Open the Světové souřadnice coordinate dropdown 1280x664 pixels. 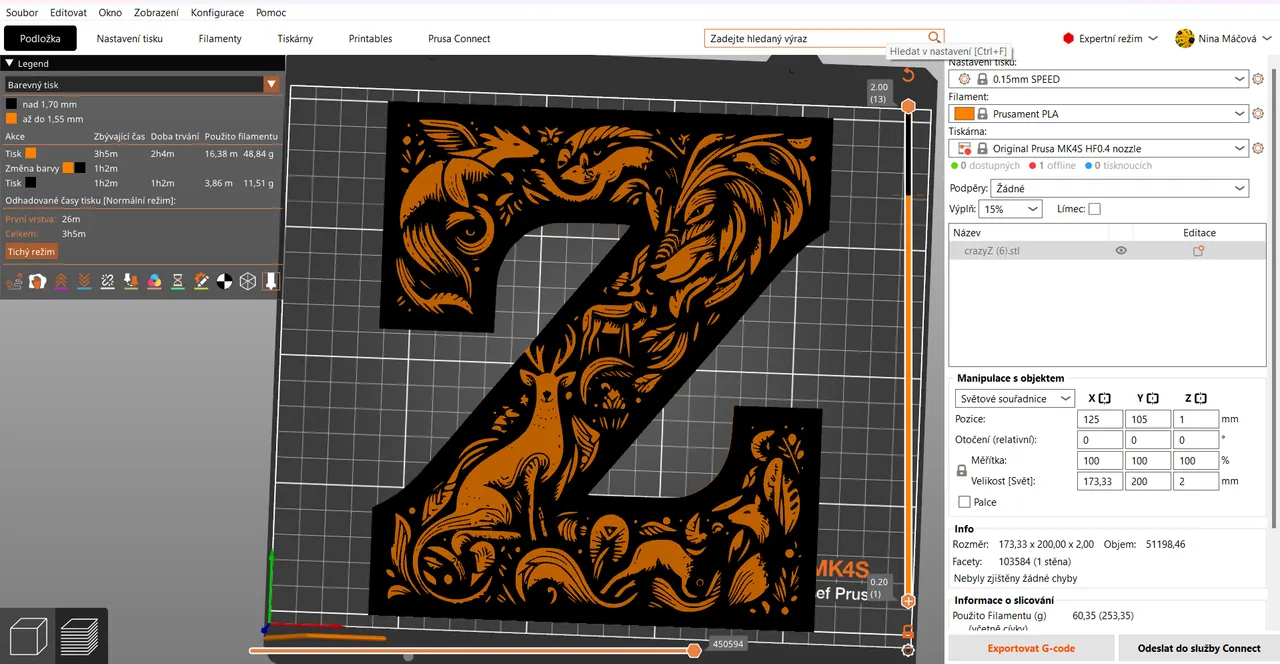tap(1014, 398)
